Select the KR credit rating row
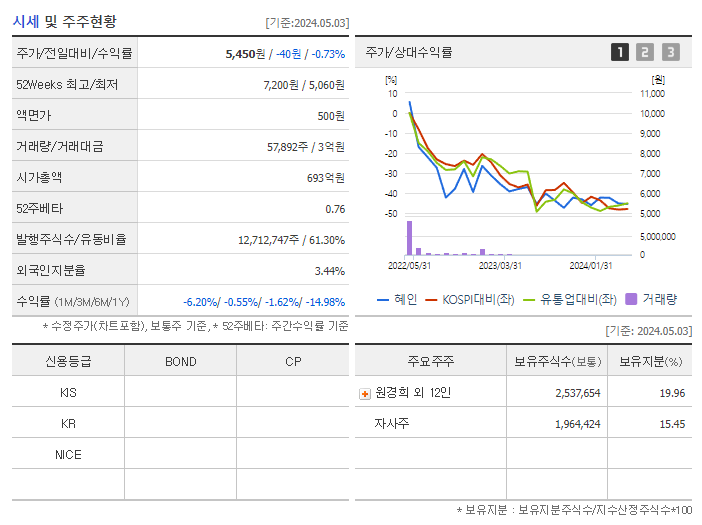The image size is (702, 525). (180, 423)
